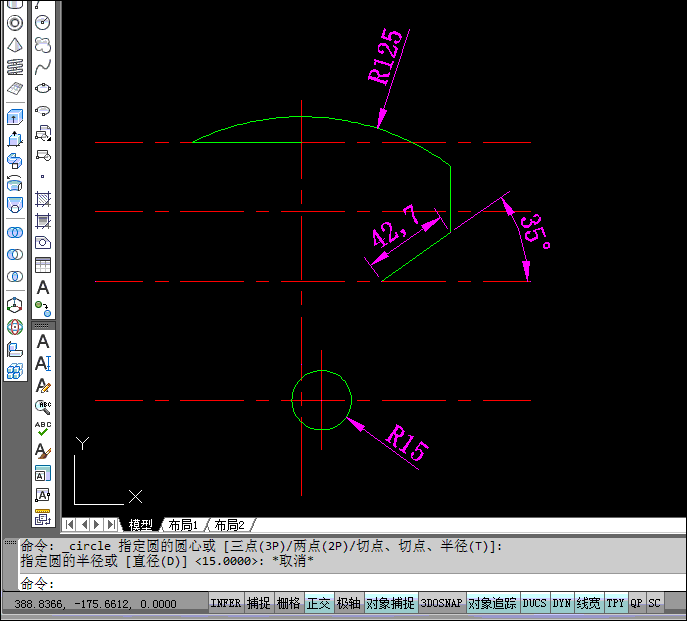Select the Loft tool
The width and height of the screenshot is (687, 621).
(x=15, y=205)
